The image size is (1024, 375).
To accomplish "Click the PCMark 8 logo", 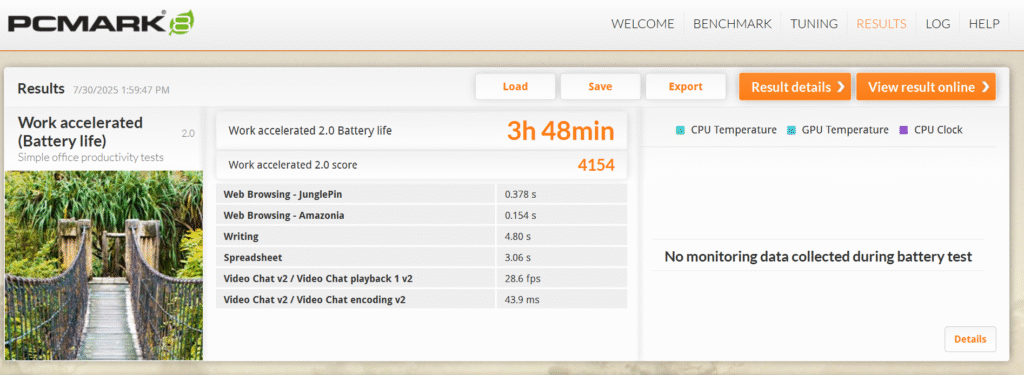I will click(x=101, y=23).
